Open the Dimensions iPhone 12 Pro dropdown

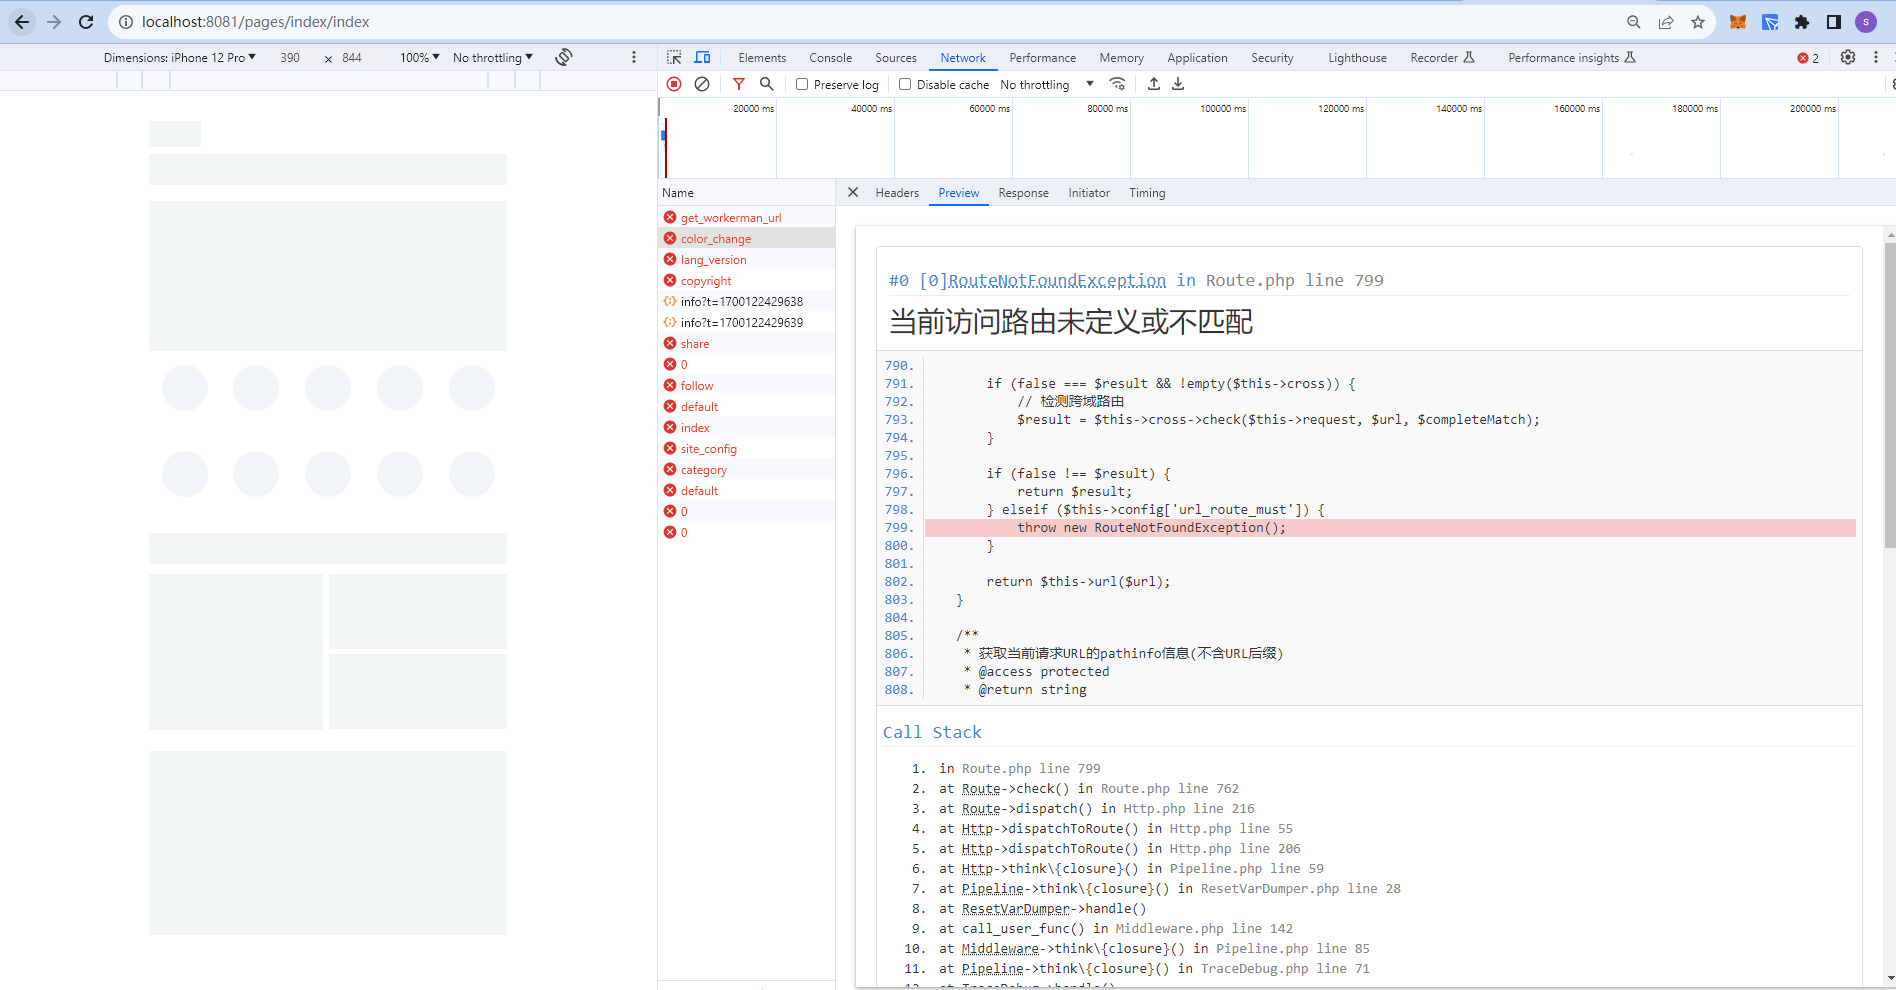180,57
